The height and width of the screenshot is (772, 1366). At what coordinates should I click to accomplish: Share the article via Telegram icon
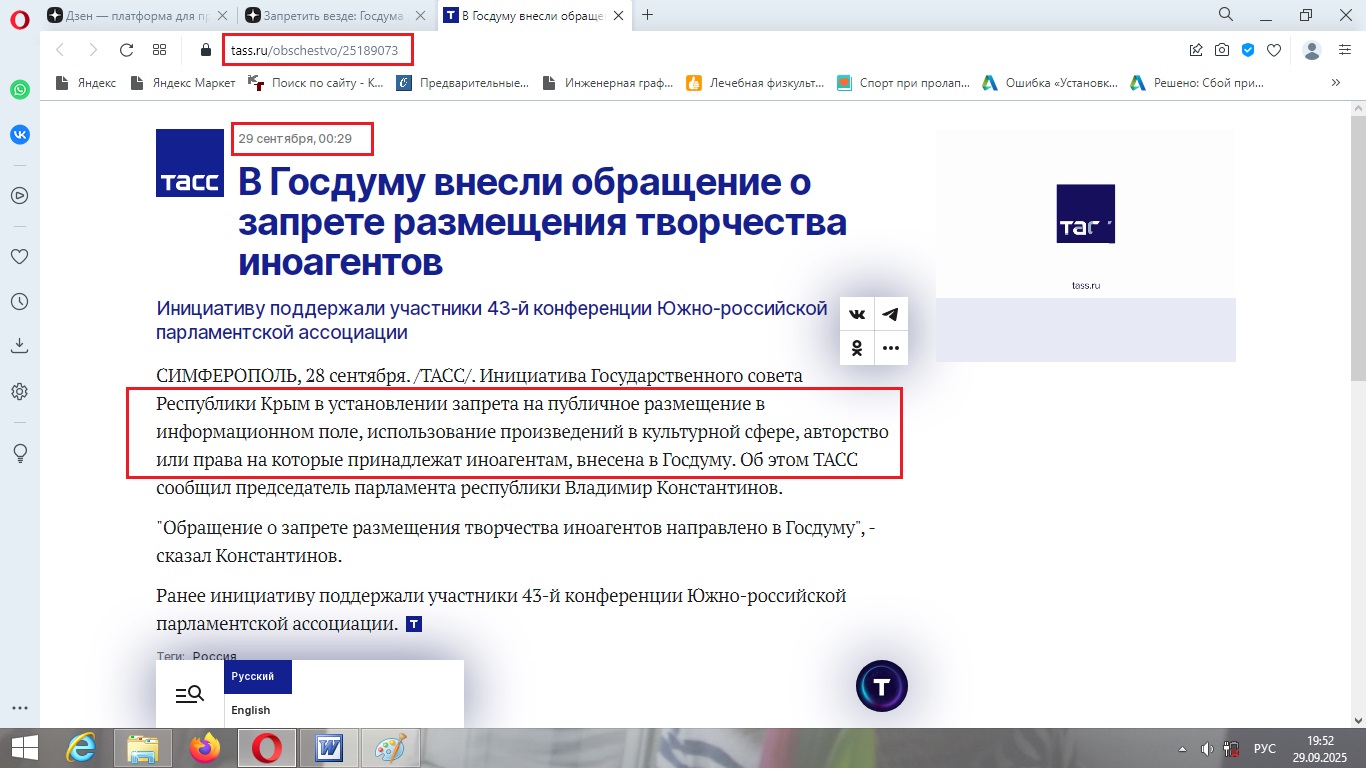(890, 315)
